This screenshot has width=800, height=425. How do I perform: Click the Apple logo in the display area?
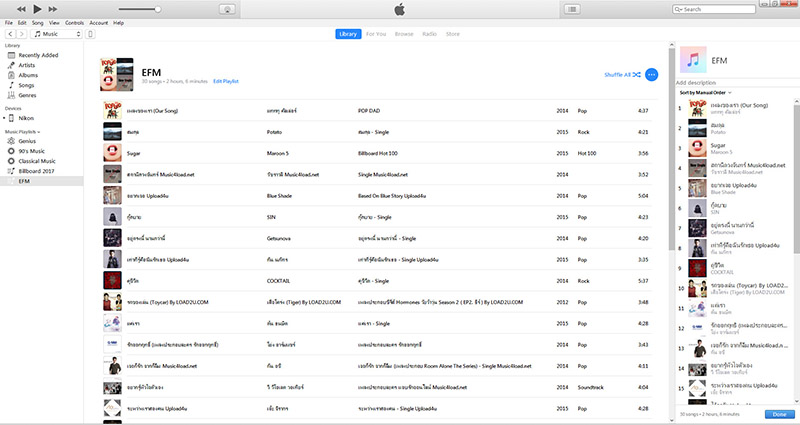coord(399,9)
